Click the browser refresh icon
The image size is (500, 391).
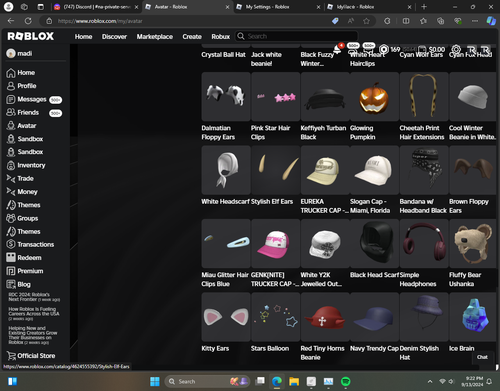28,21
